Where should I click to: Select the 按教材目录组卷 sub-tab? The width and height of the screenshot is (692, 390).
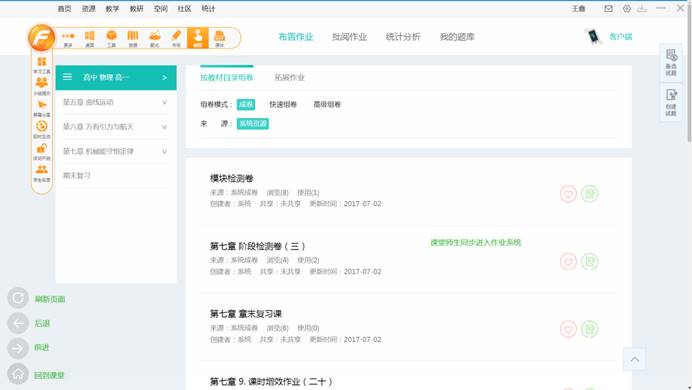pyautogui.click(x=227, y=78)
